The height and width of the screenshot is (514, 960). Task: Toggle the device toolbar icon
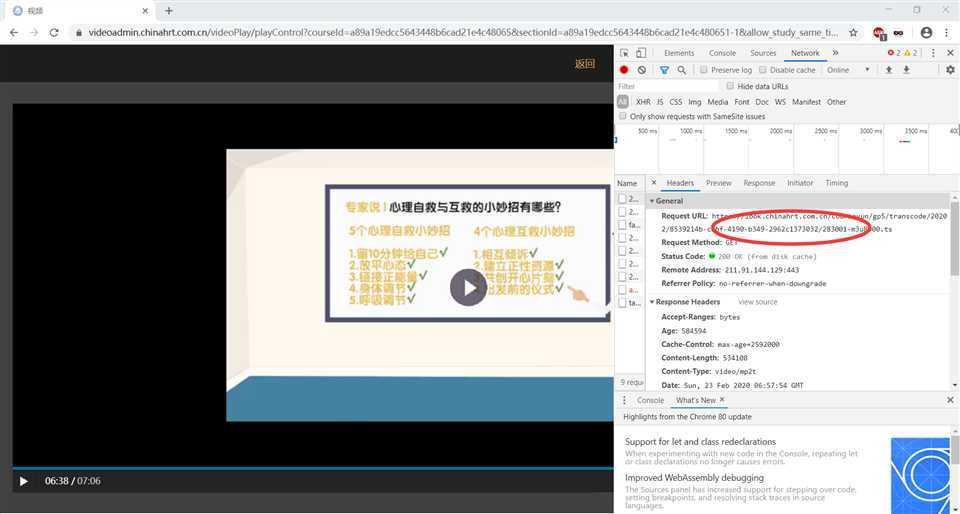[x=642, y=53]
